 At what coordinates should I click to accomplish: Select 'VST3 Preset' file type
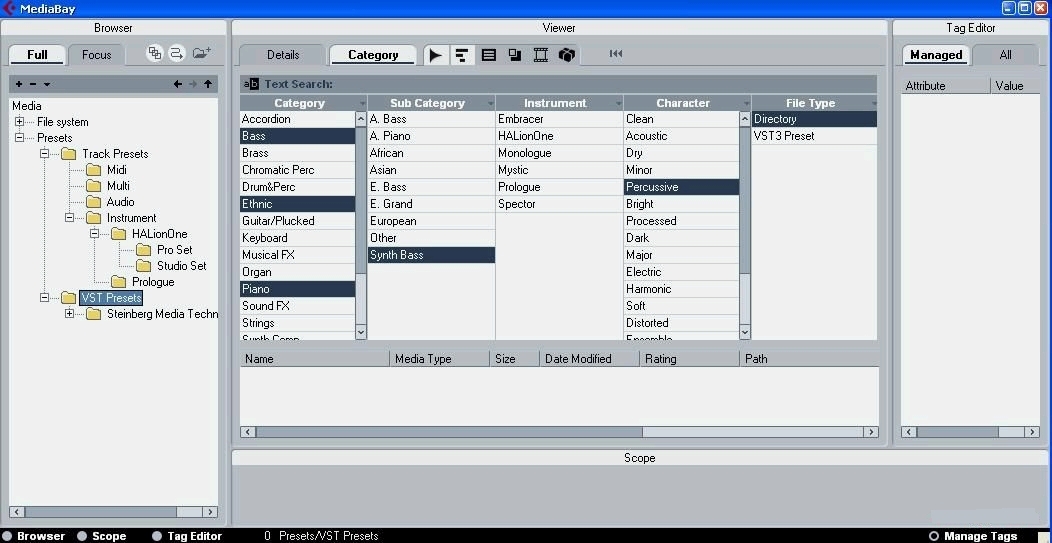click(x=814, y=136)
